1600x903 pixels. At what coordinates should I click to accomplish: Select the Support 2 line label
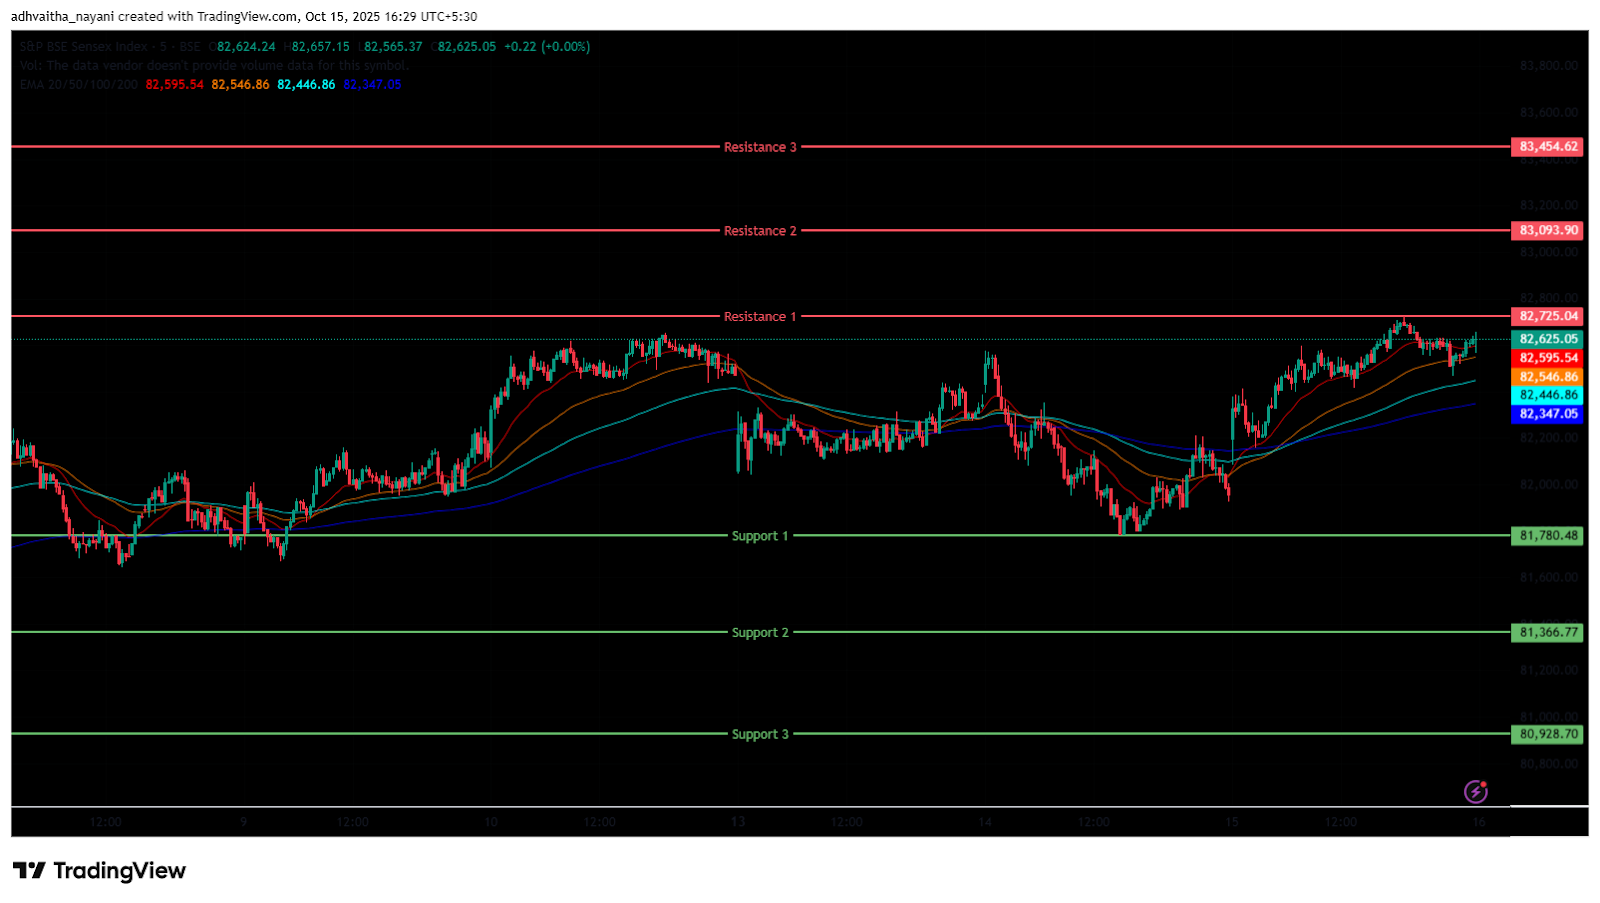(760, 633)
